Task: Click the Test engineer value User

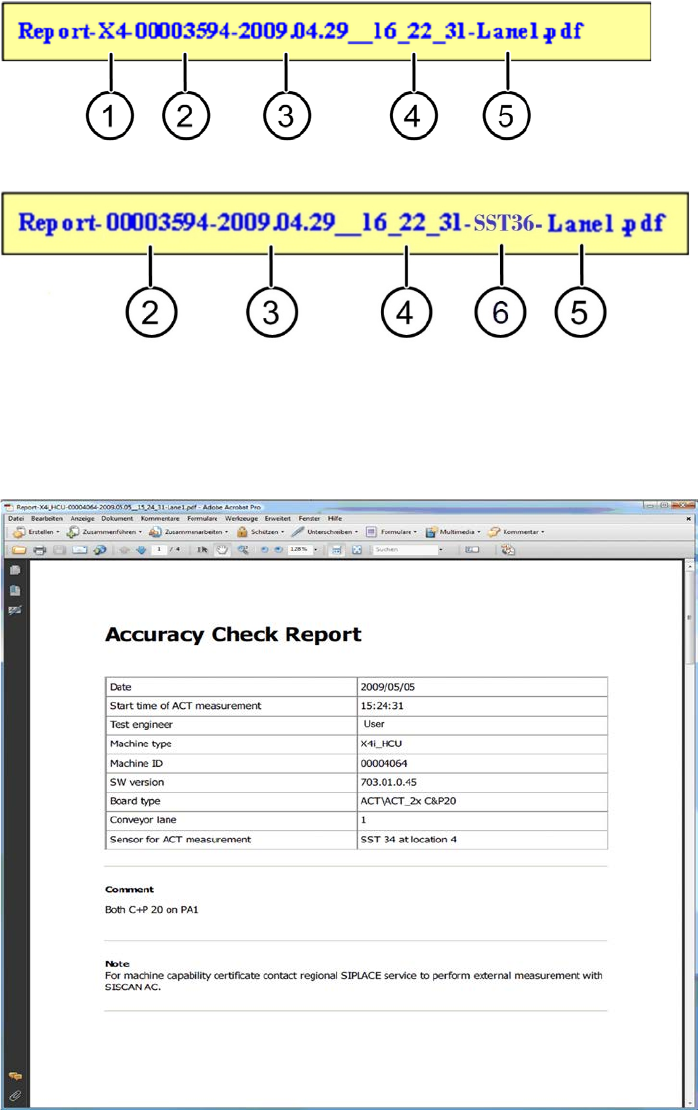Action: (374, 724)
